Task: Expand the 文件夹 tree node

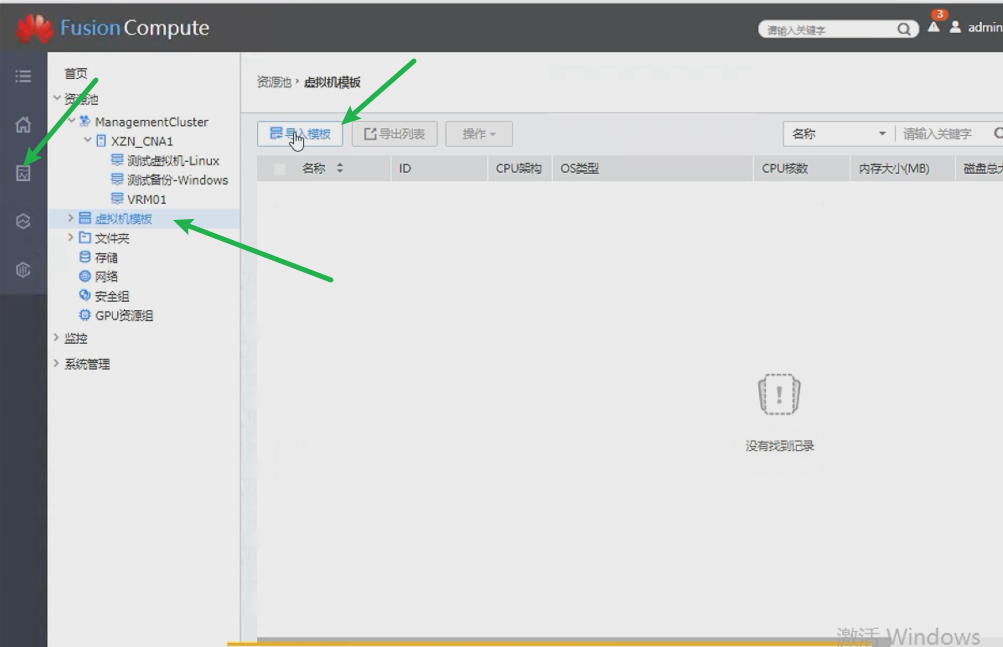Action: 70,238
